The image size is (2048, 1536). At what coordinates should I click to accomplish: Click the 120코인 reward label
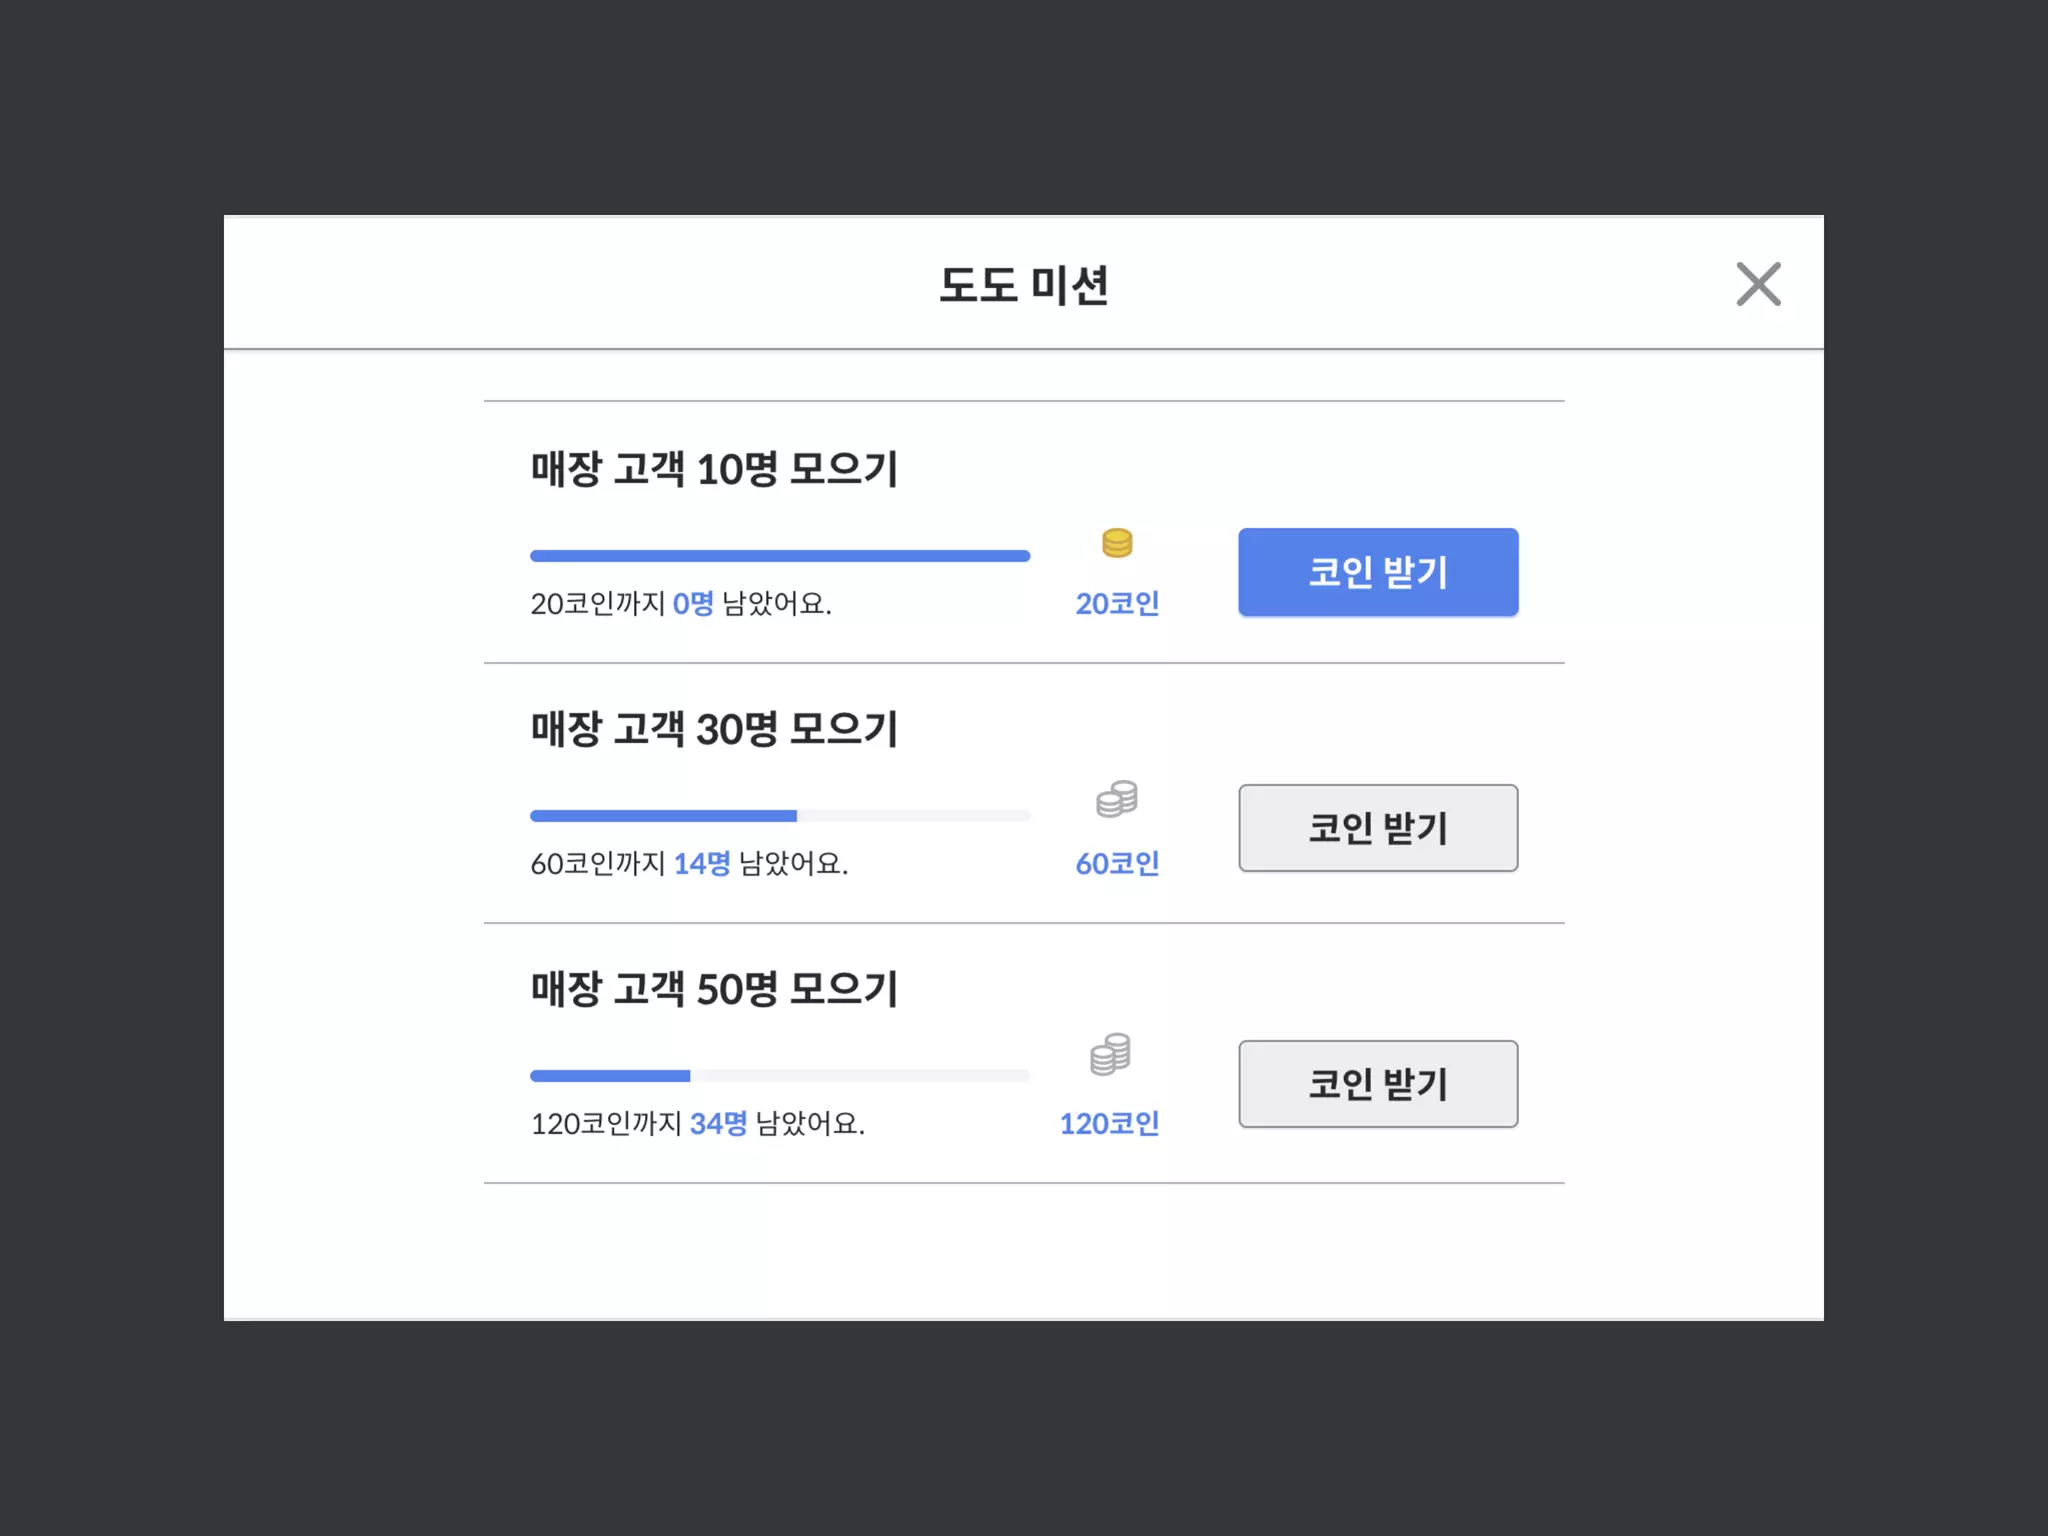(x=1109, y=1124)
